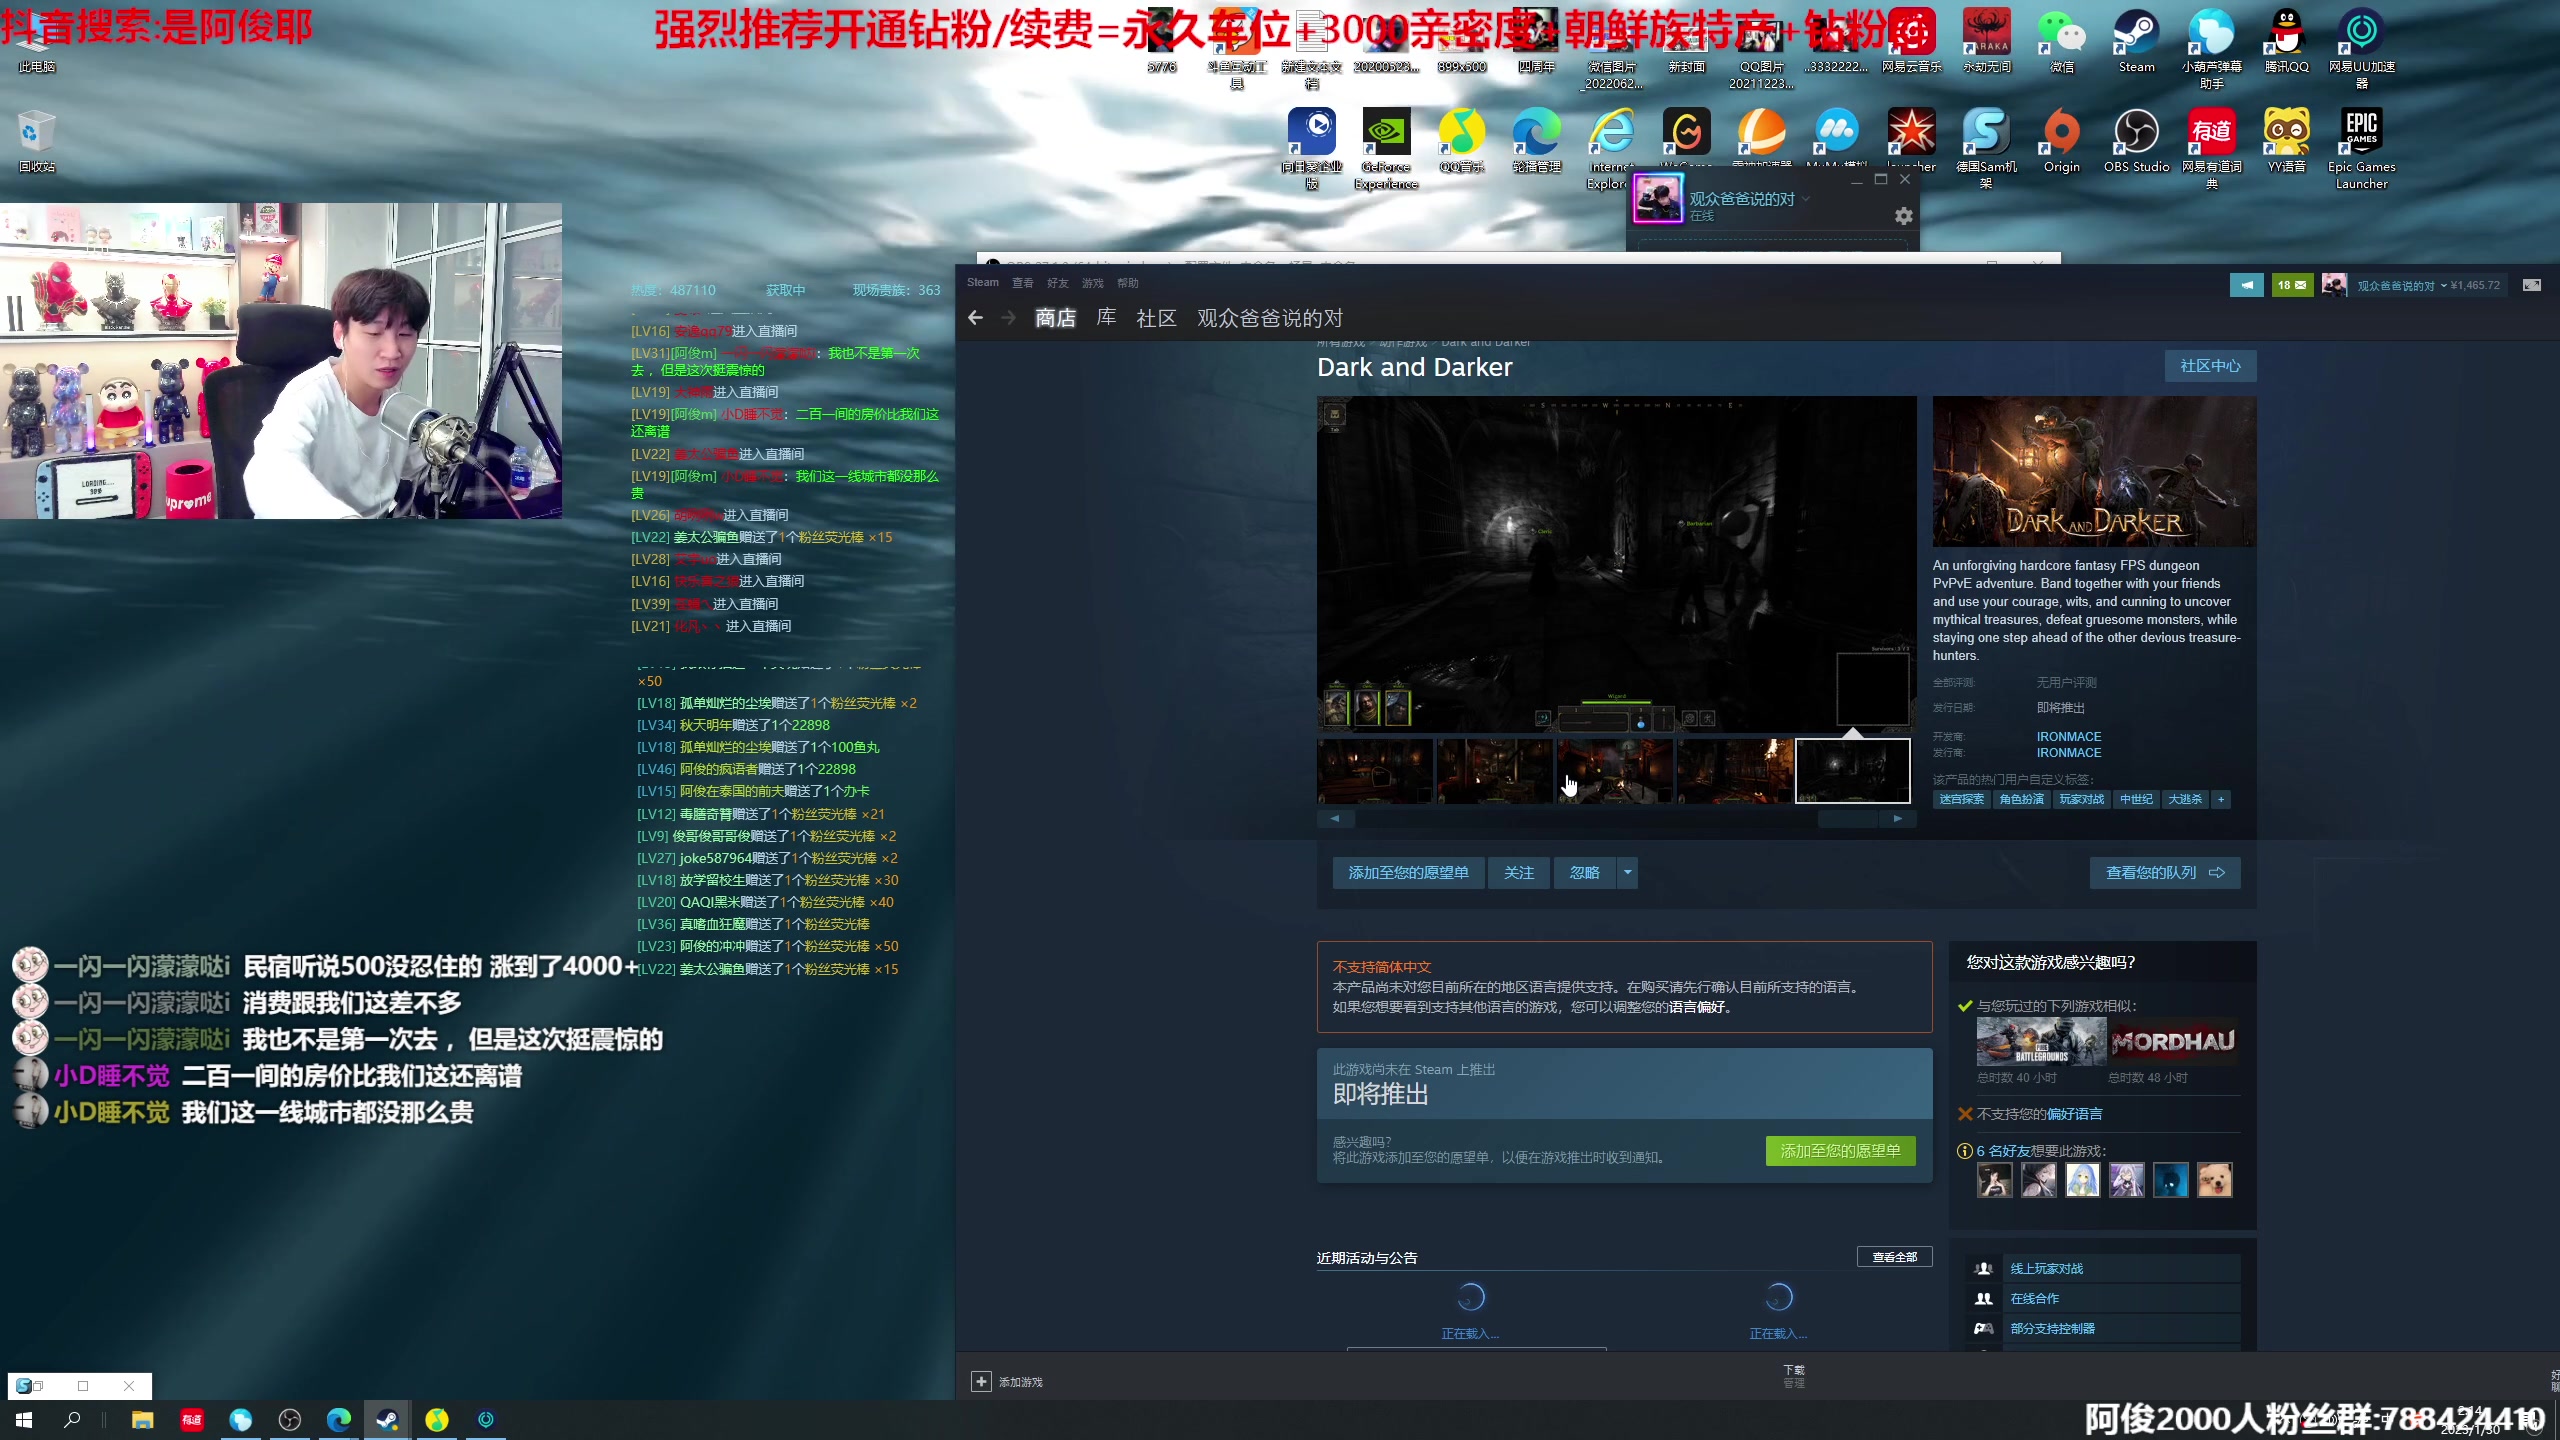The width and height of the screenshot is (2560, 1440).
Task: Select the 迷宫探索 tag
Action: point(1961,800)
